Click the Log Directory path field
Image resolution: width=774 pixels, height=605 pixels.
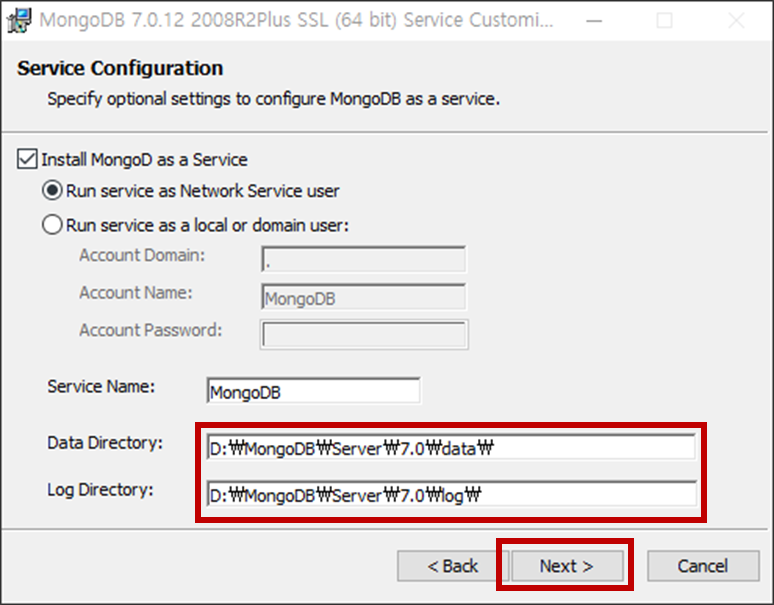[451, 494]
